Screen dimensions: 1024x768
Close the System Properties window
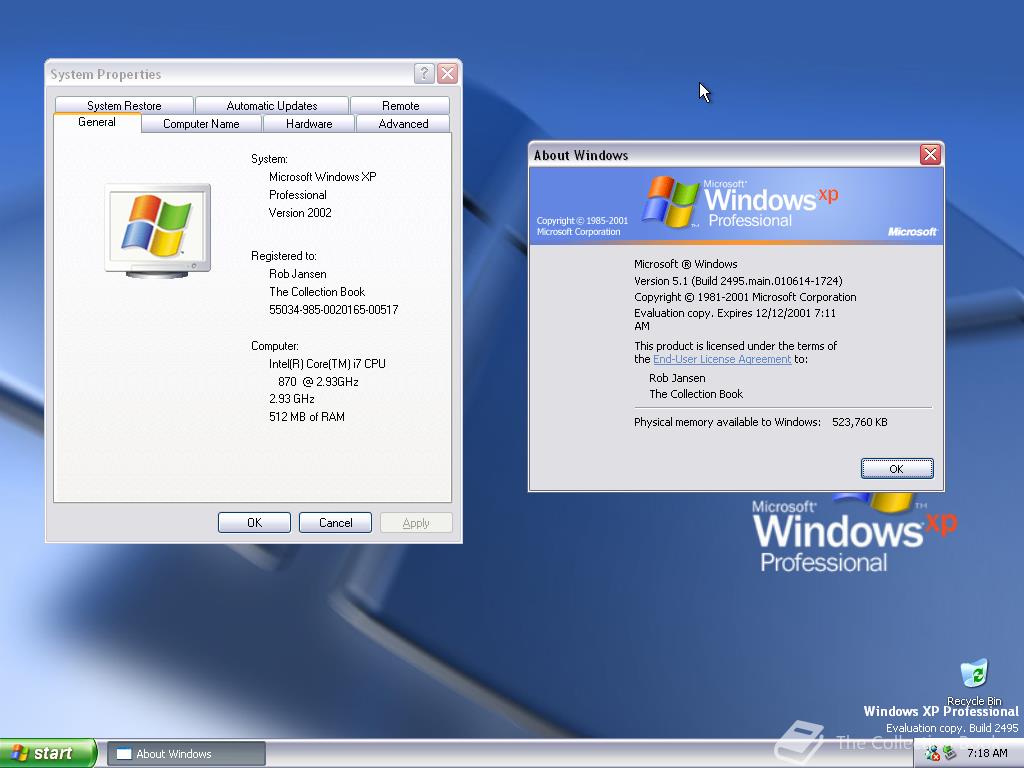(x=447, y=74)
